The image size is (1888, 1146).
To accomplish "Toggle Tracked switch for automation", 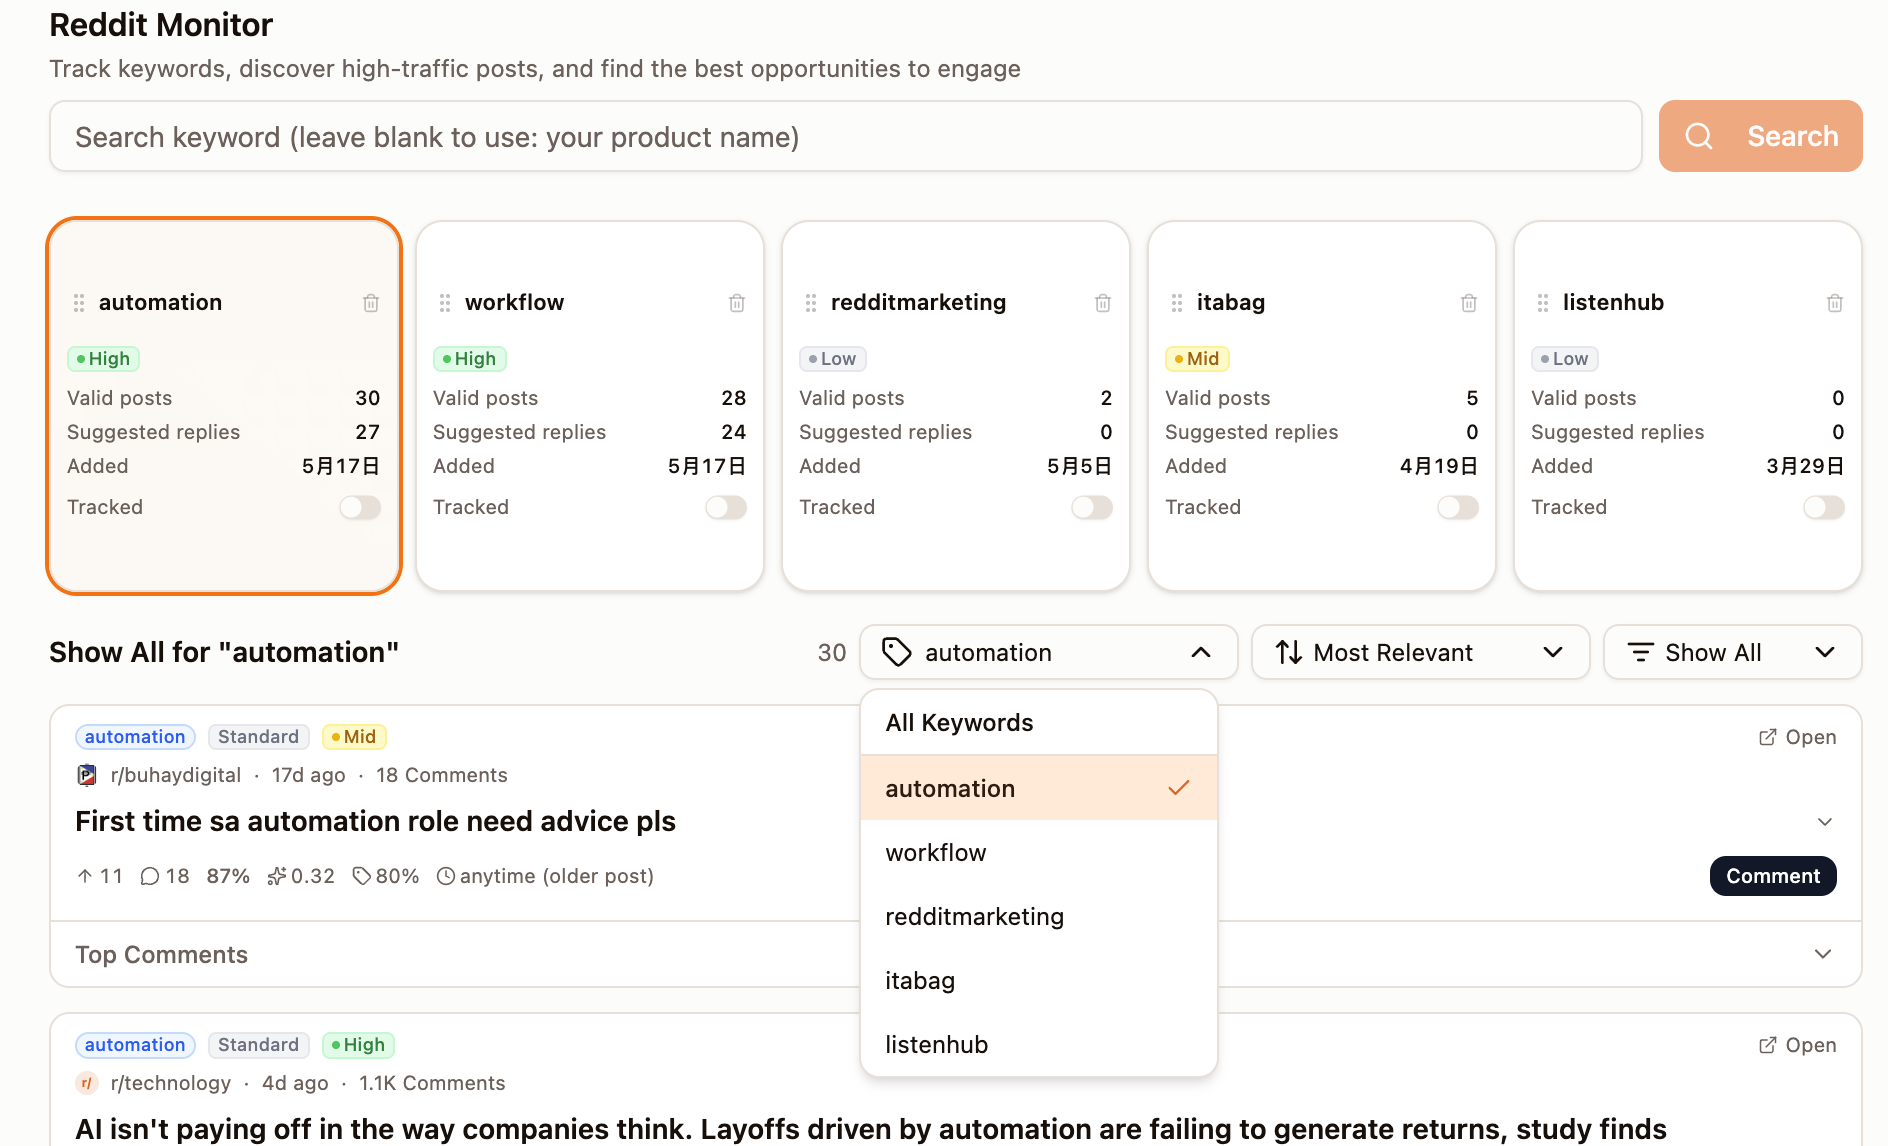I will coord(360,507).
